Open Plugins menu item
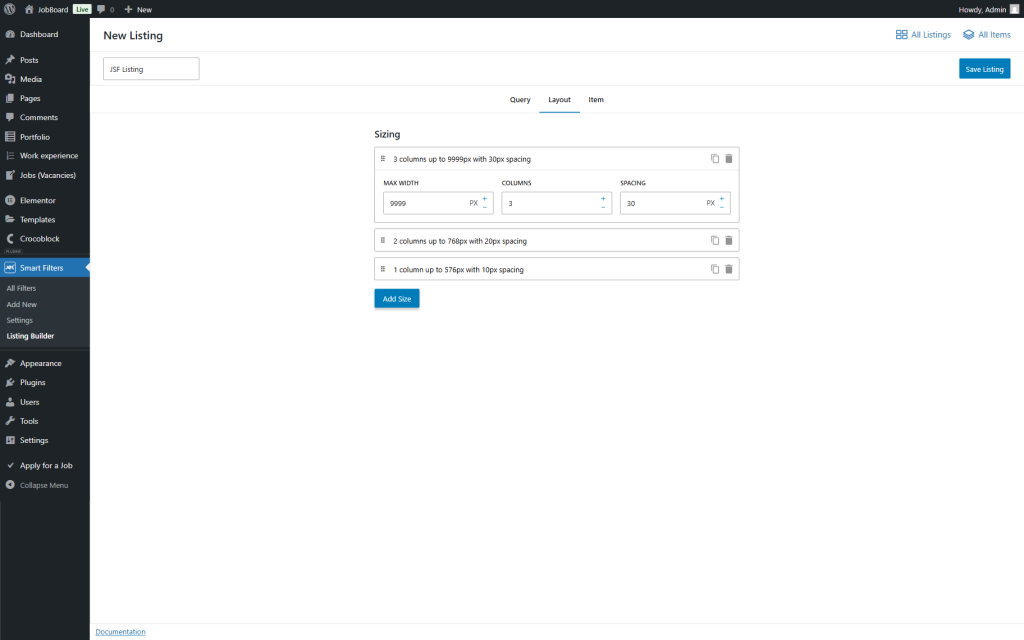This screenshot has width=1024, height=640. [44, 382]
